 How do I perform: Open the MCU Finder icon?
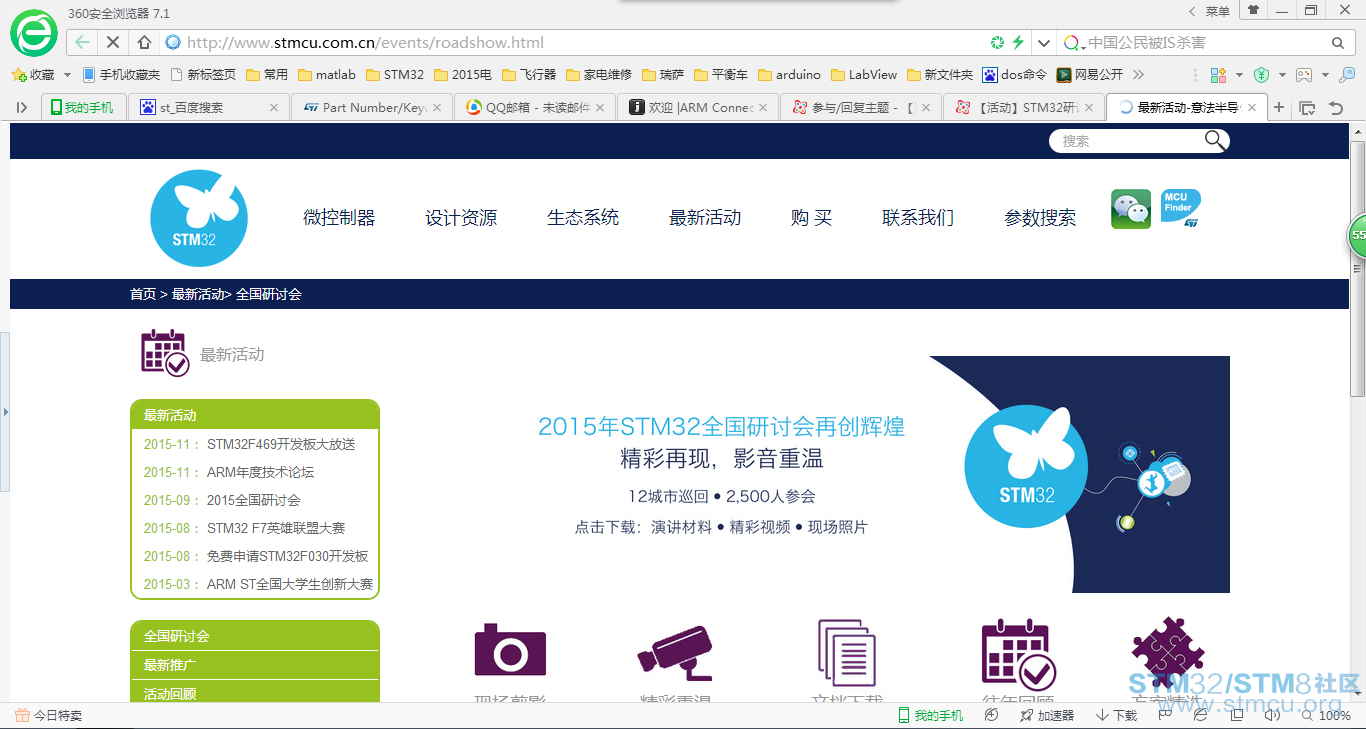[x=1180, y=208]
